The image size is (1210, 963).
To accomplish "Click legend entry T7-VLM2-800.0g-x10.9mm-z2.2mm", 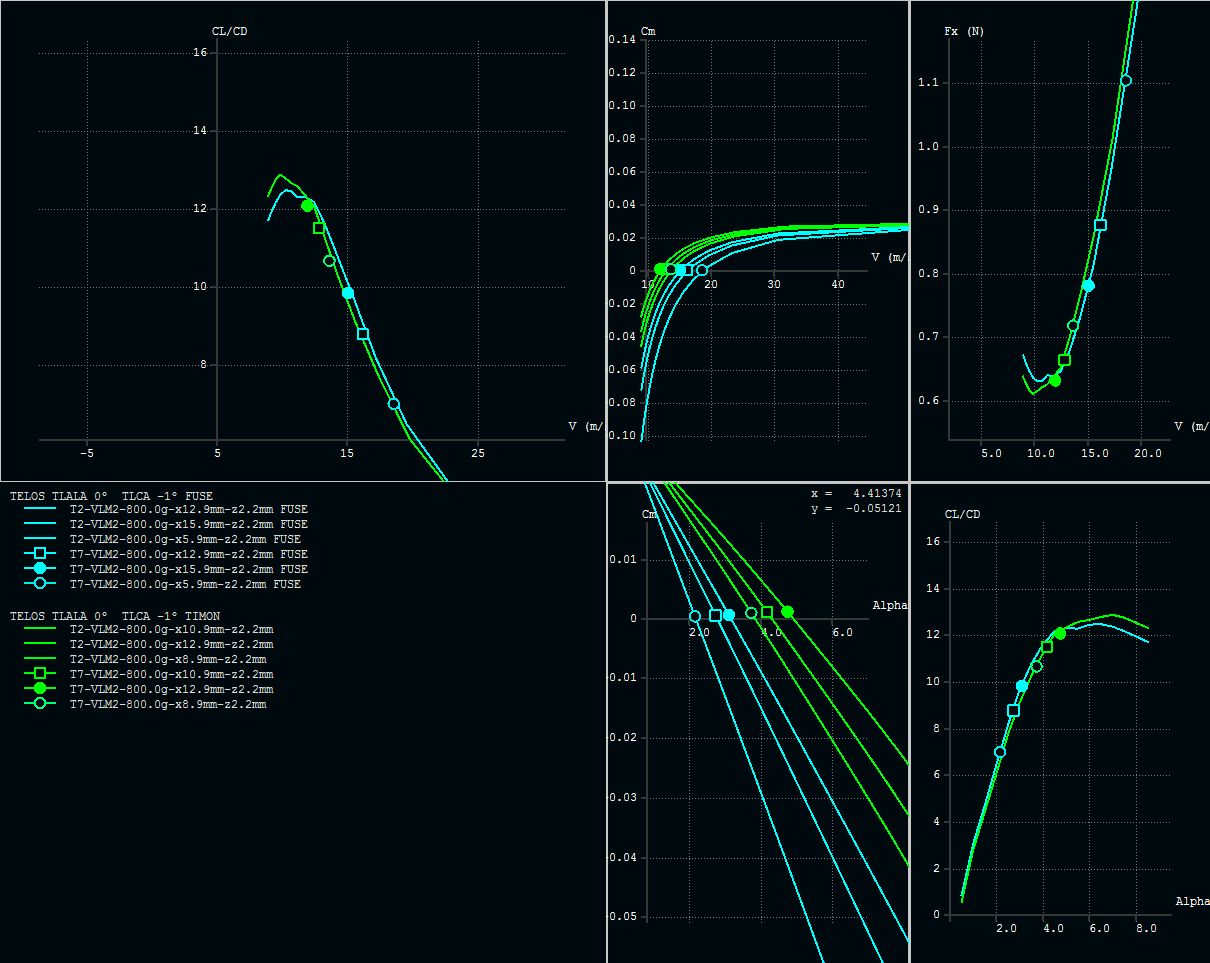I will point(171,675).
